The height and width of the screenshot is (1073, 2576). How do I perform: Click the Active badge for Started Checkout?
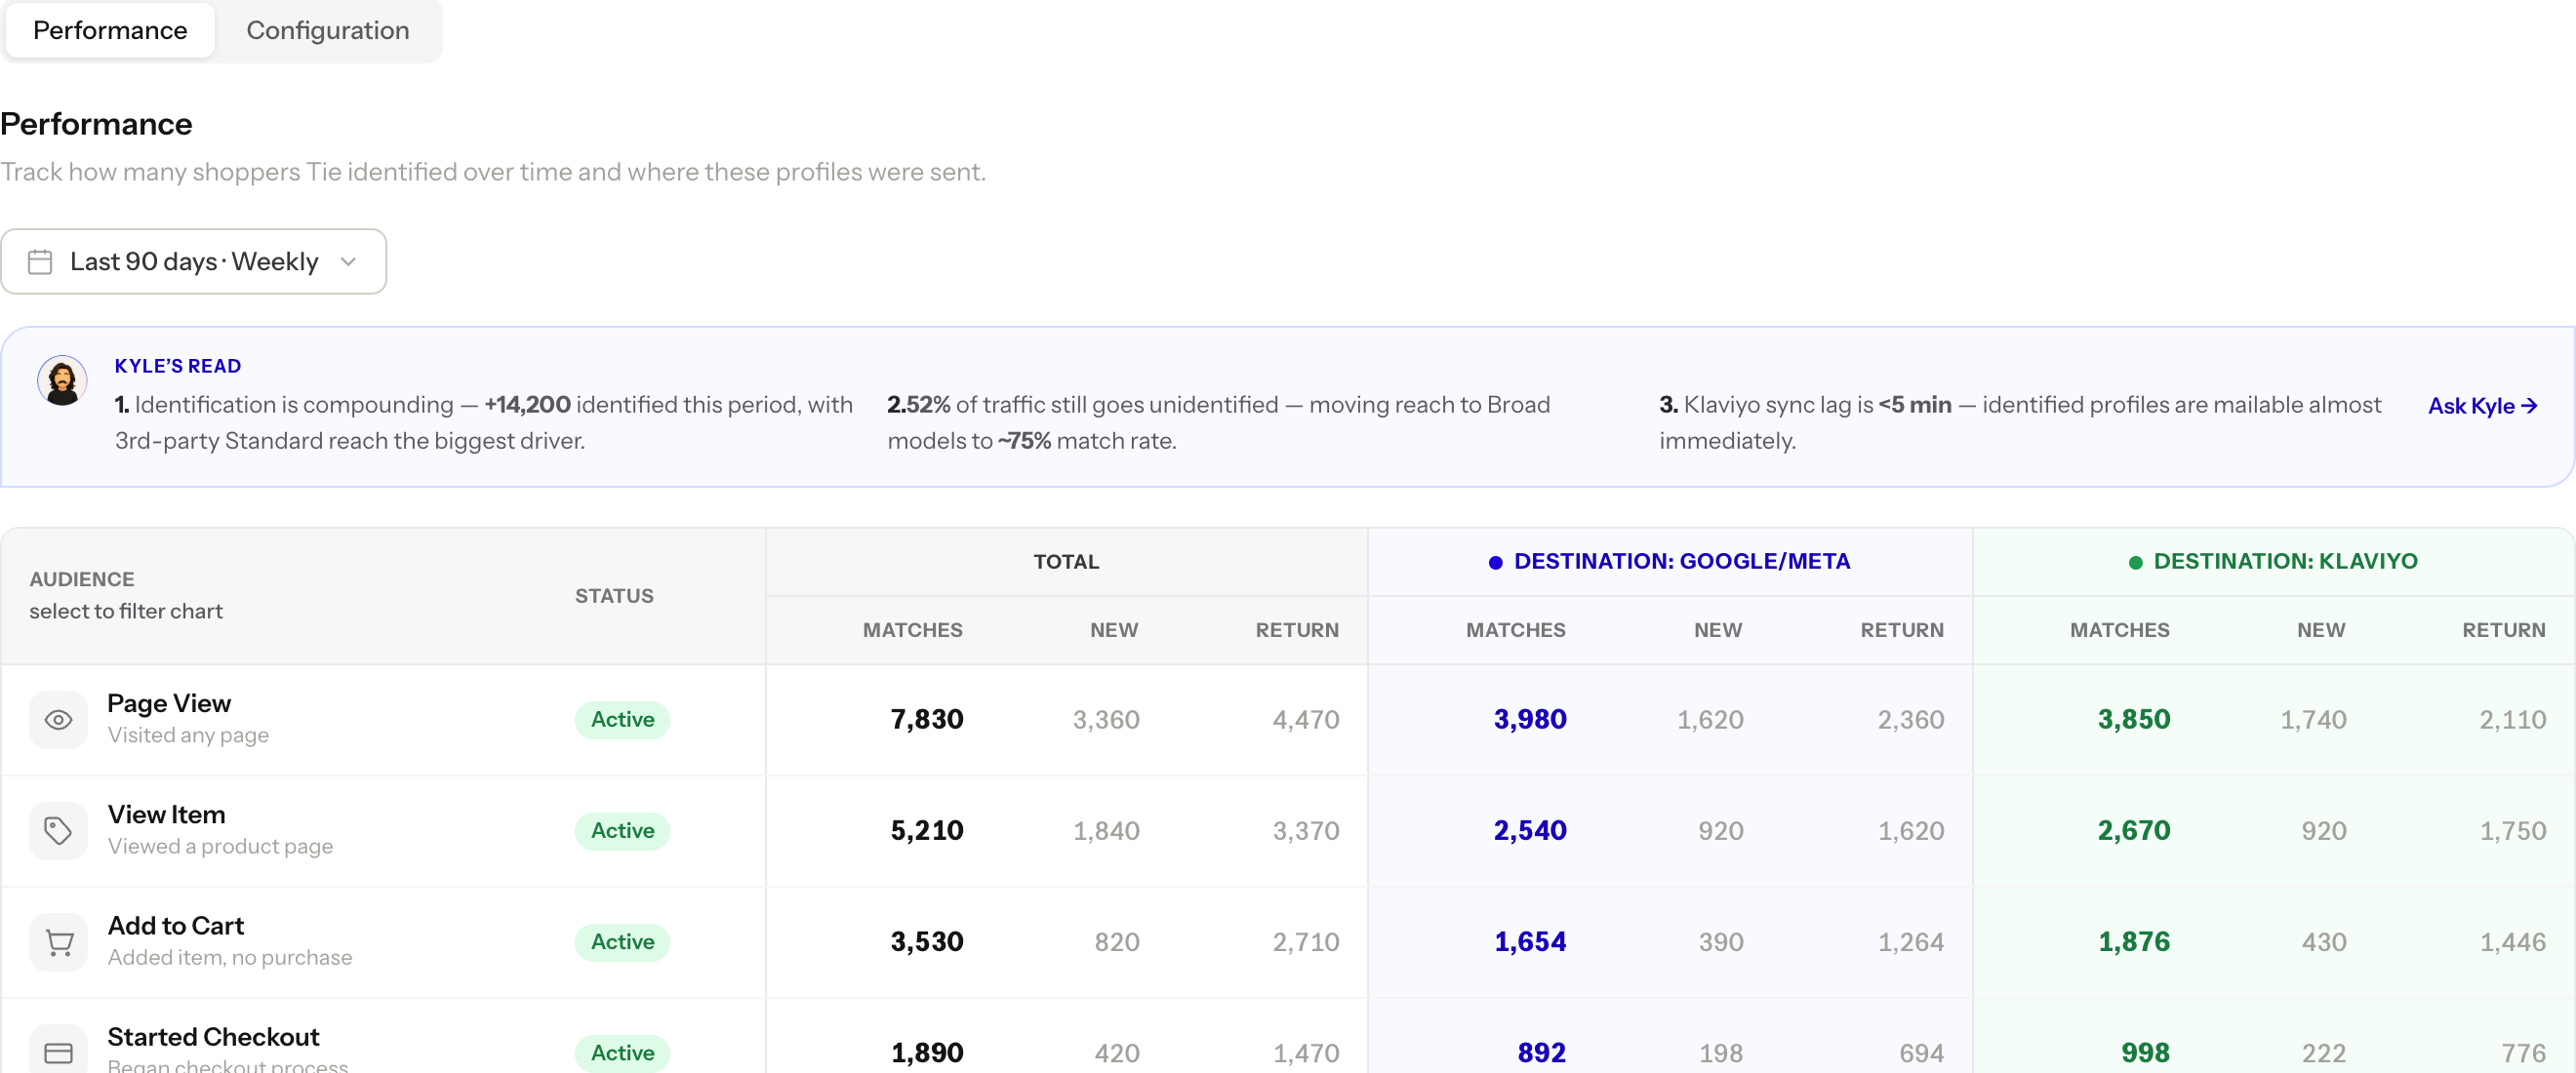pyautogui.click(x=622, y=1052)
